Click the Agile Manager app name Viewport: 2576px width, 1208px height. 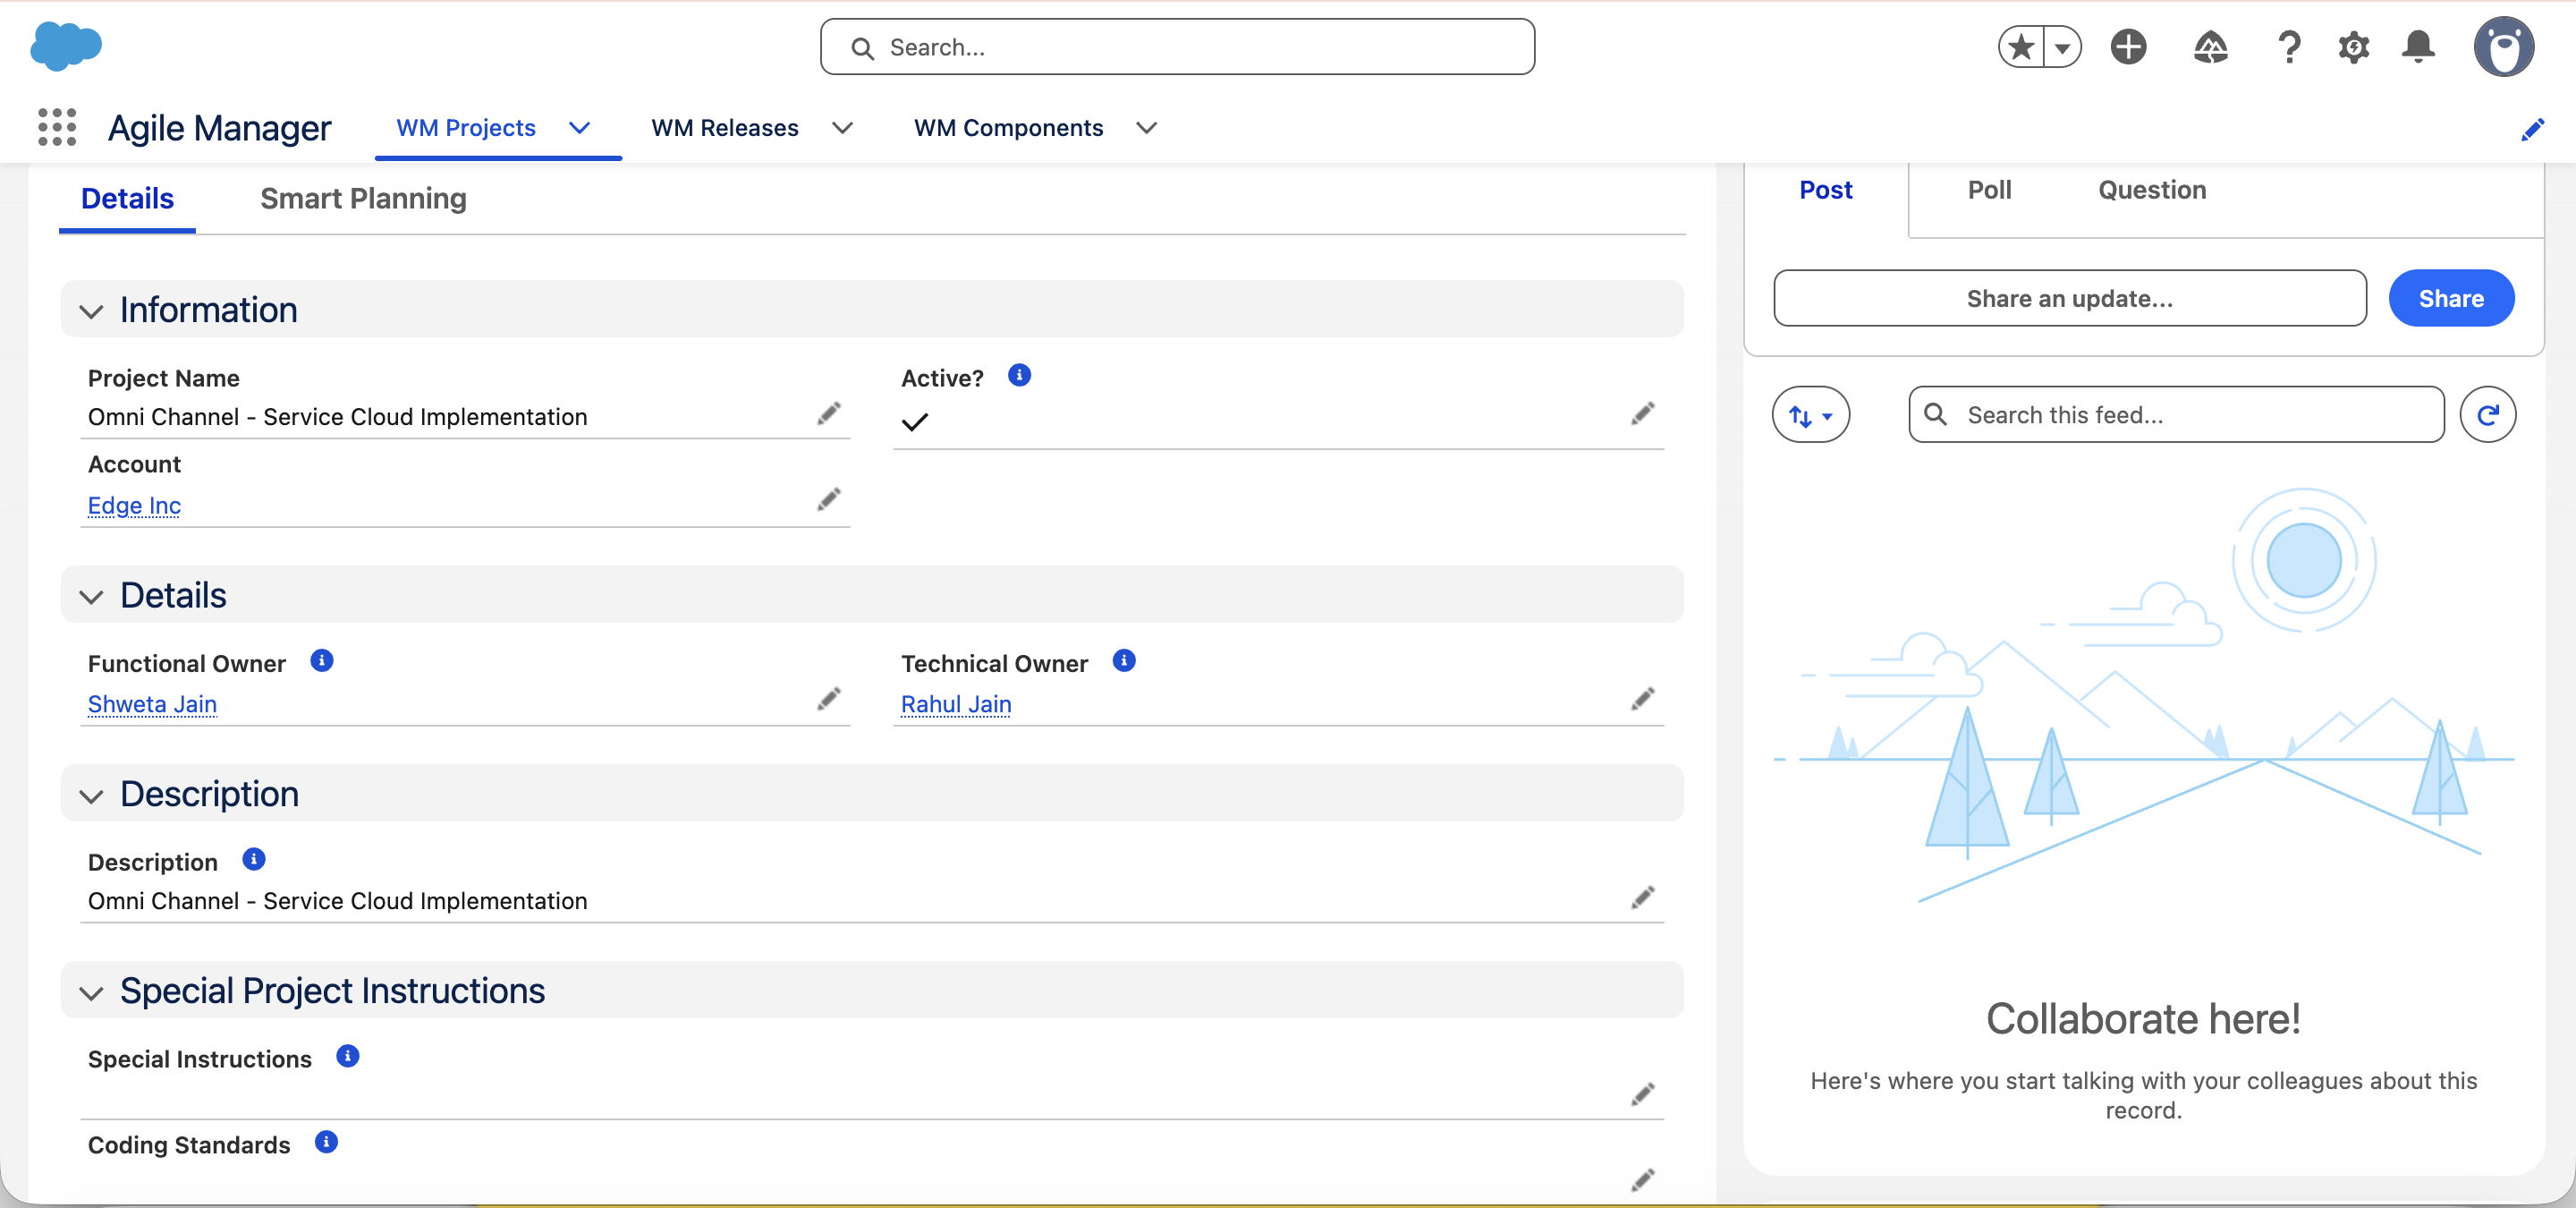(219, 128)
